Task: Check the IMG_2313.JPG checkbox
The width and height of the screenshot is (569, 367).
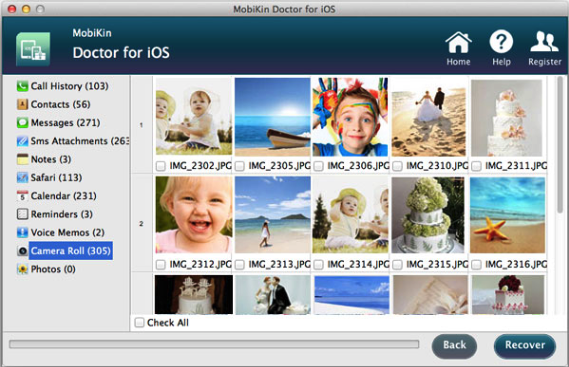Action: coord(240,265)
